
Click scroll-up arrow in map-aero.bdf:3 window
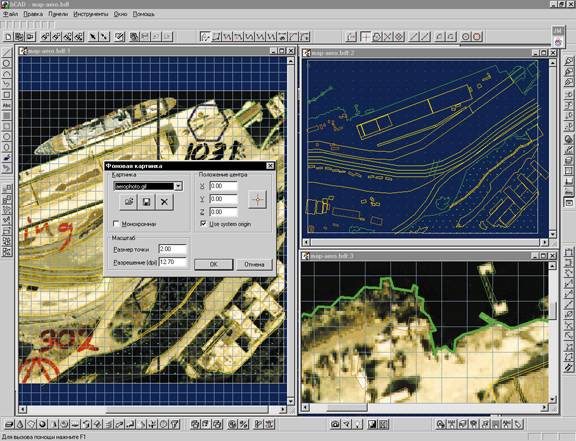coord(553,265)
